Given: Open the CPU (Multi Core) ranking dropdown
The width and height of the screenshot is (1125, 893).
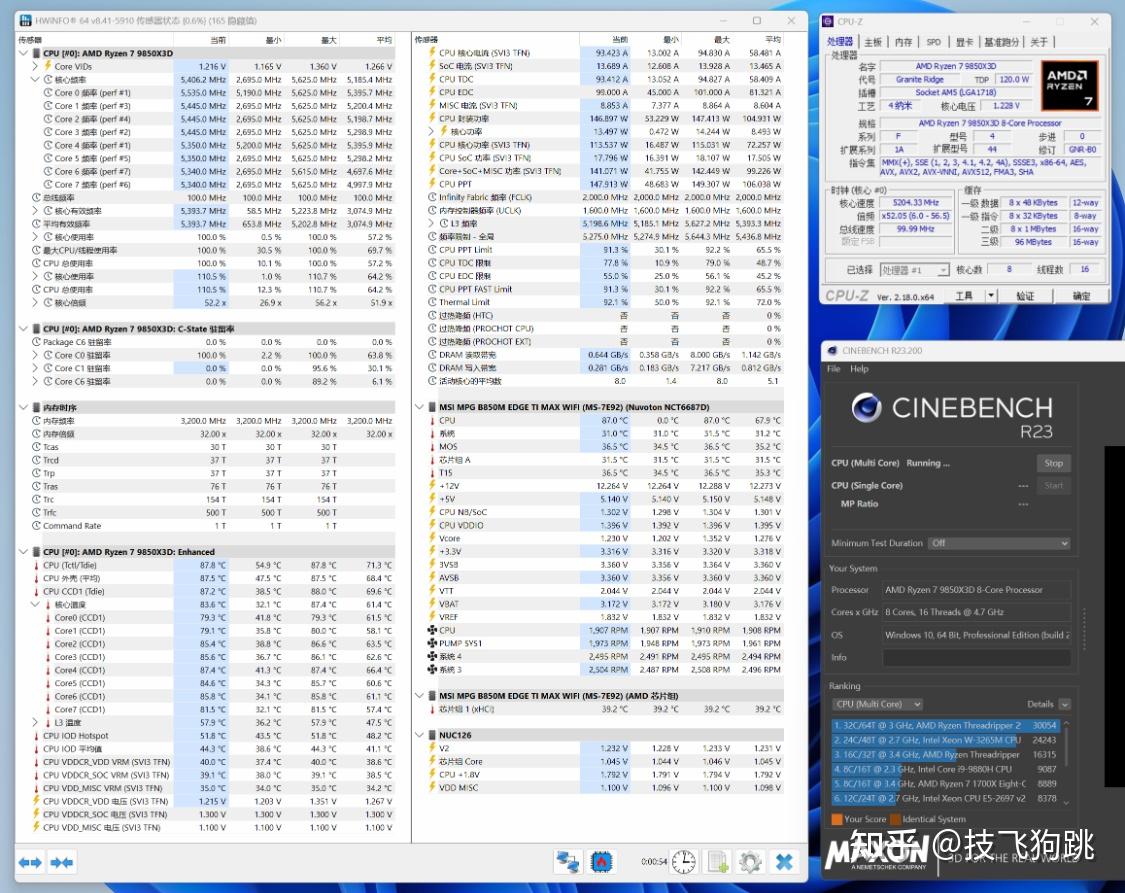Looking at the screenshot, I should point(877,704).
